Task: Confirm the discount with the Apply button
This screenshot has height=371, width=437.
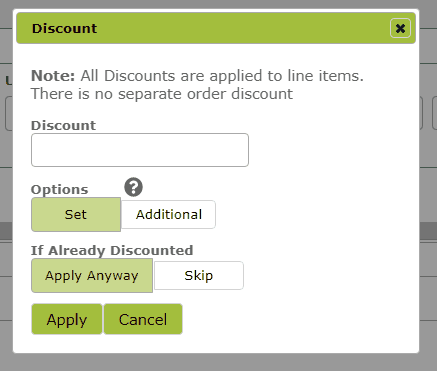Action: coord(67,319)
